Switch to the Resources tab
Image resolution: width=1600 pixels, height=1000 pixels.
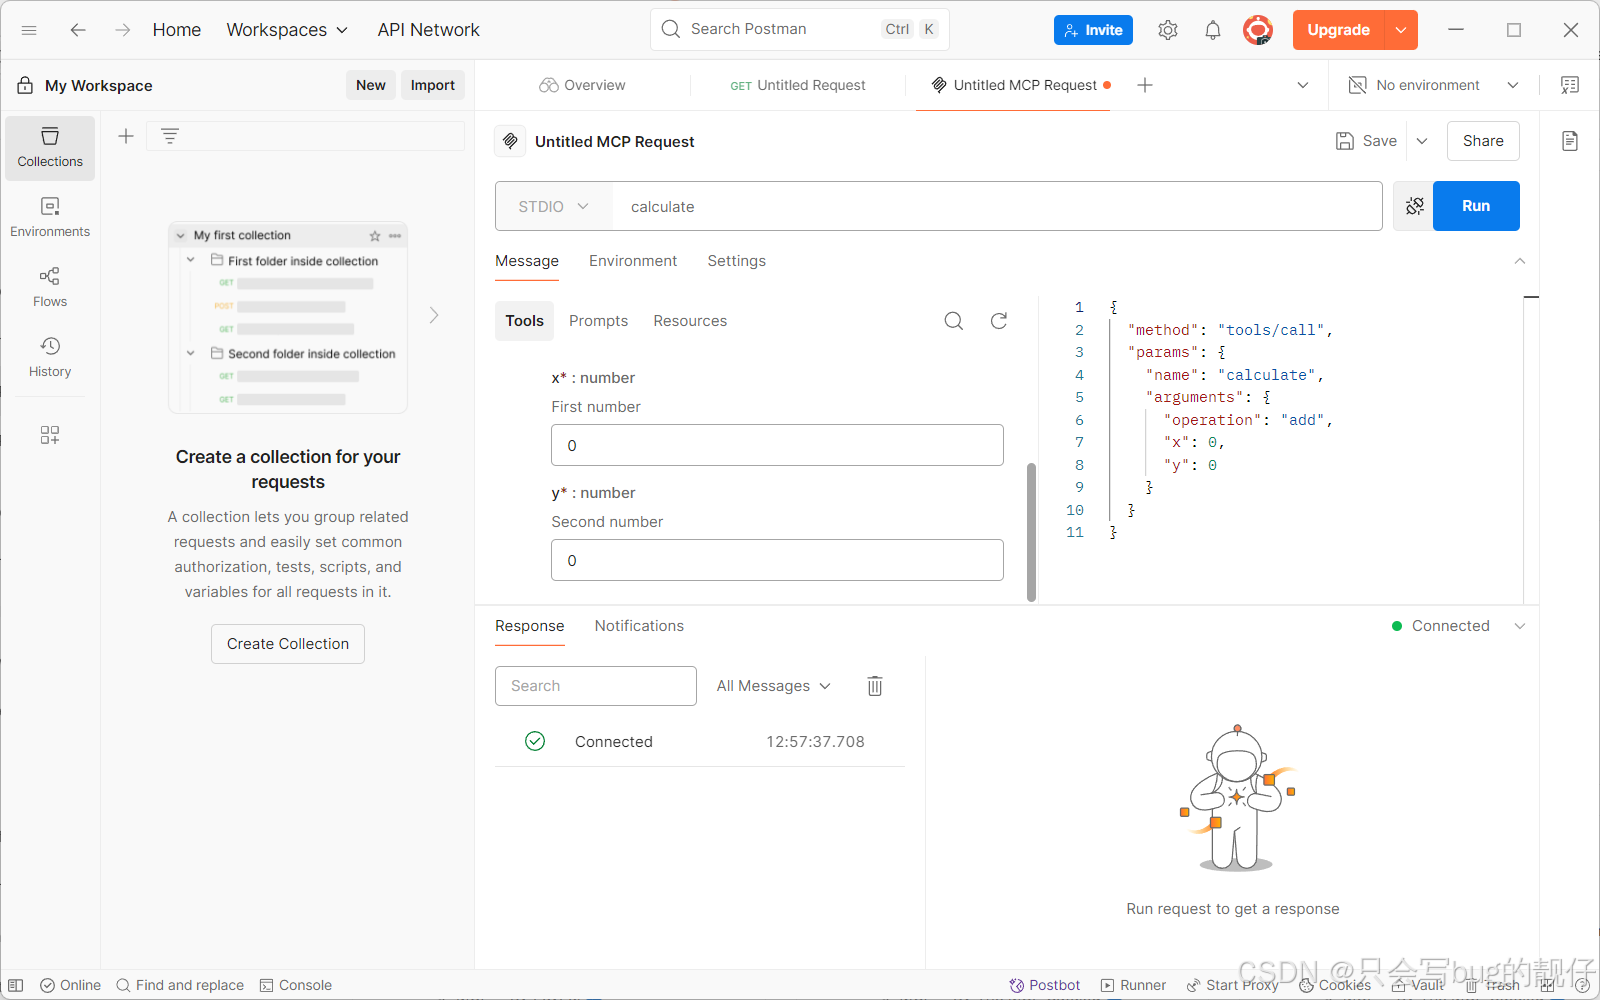690,321
